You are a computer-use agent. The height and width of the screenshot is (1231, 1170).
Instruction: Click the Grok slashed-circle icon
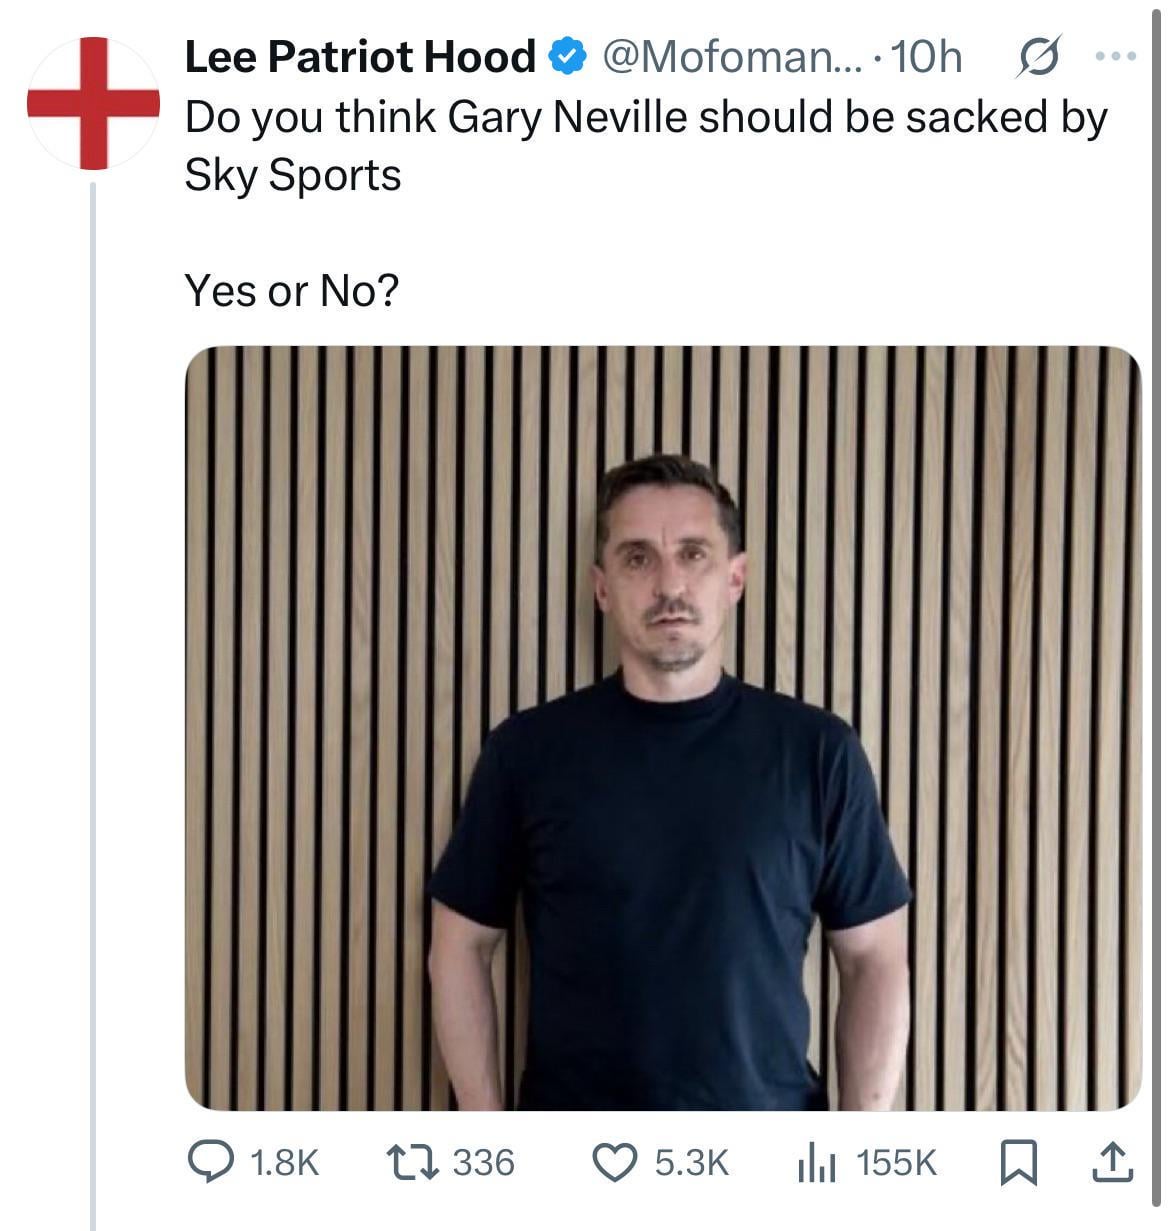pos(1038,58)
